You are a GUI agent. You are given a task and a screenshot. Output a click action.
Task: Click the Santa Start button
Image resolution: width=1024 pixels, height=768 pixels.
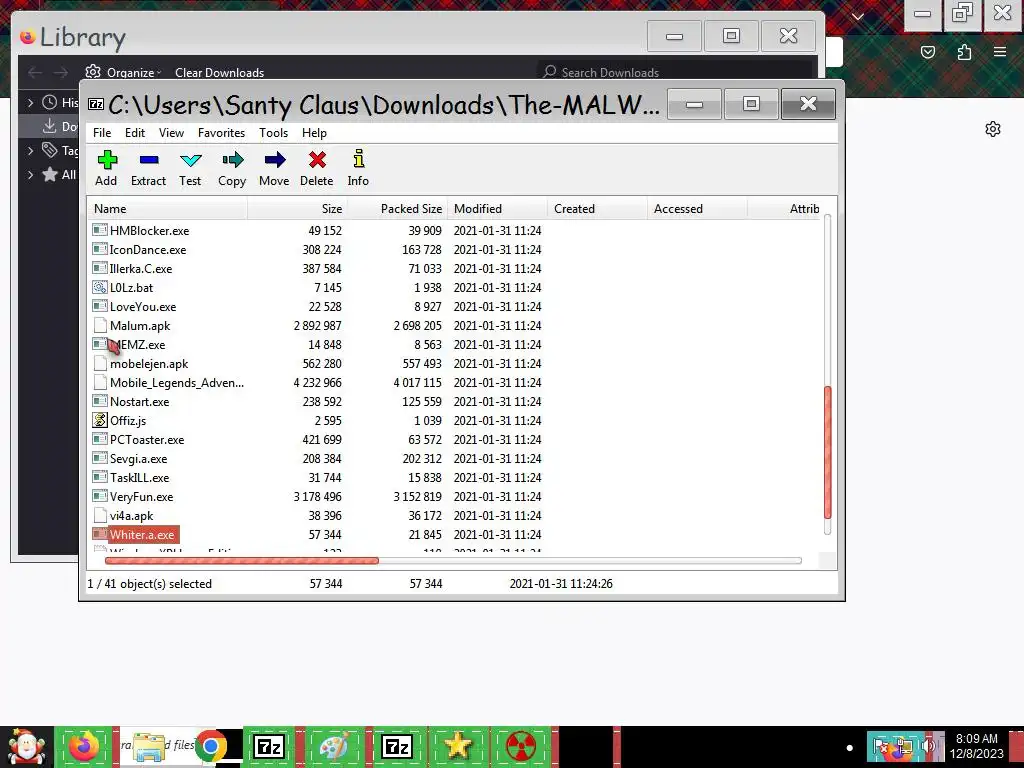click(26, 746)
